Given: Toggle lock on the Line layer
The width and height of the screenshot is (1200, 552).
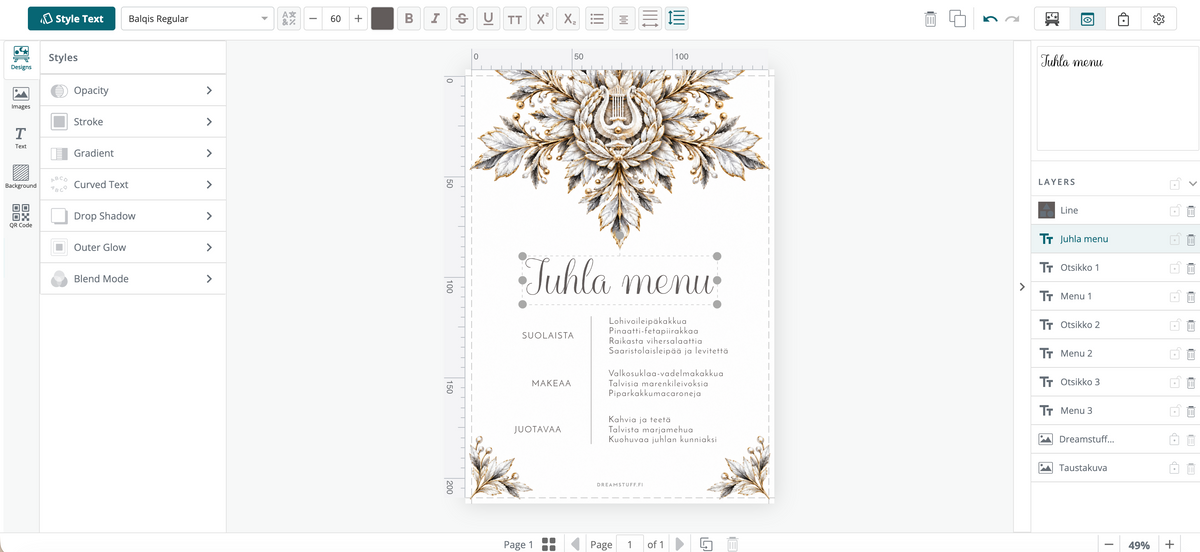Looking at the screenshot, I should pos(1175,210).
